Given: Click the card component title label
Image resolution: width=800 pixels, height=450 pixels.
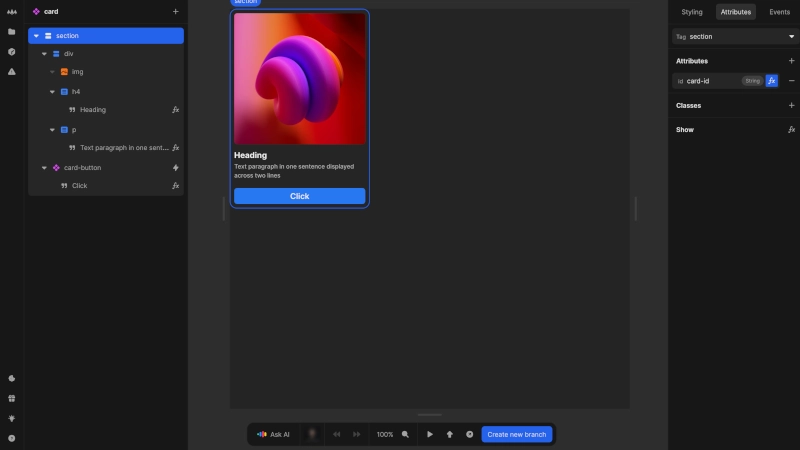Looking at the screenshot, I should pos(51,11).
